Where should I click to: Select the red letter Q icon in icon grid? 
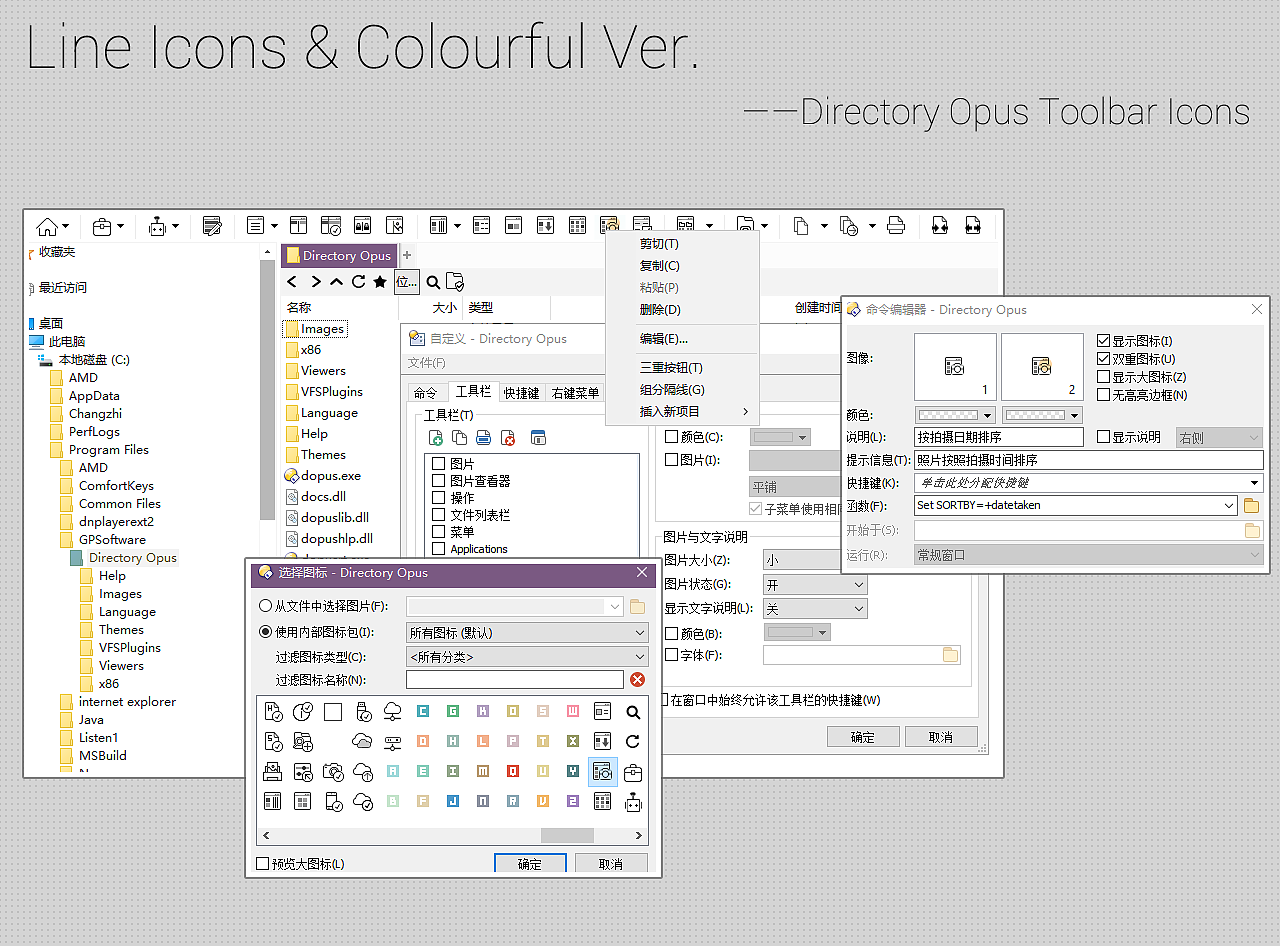tap(513, 772)
